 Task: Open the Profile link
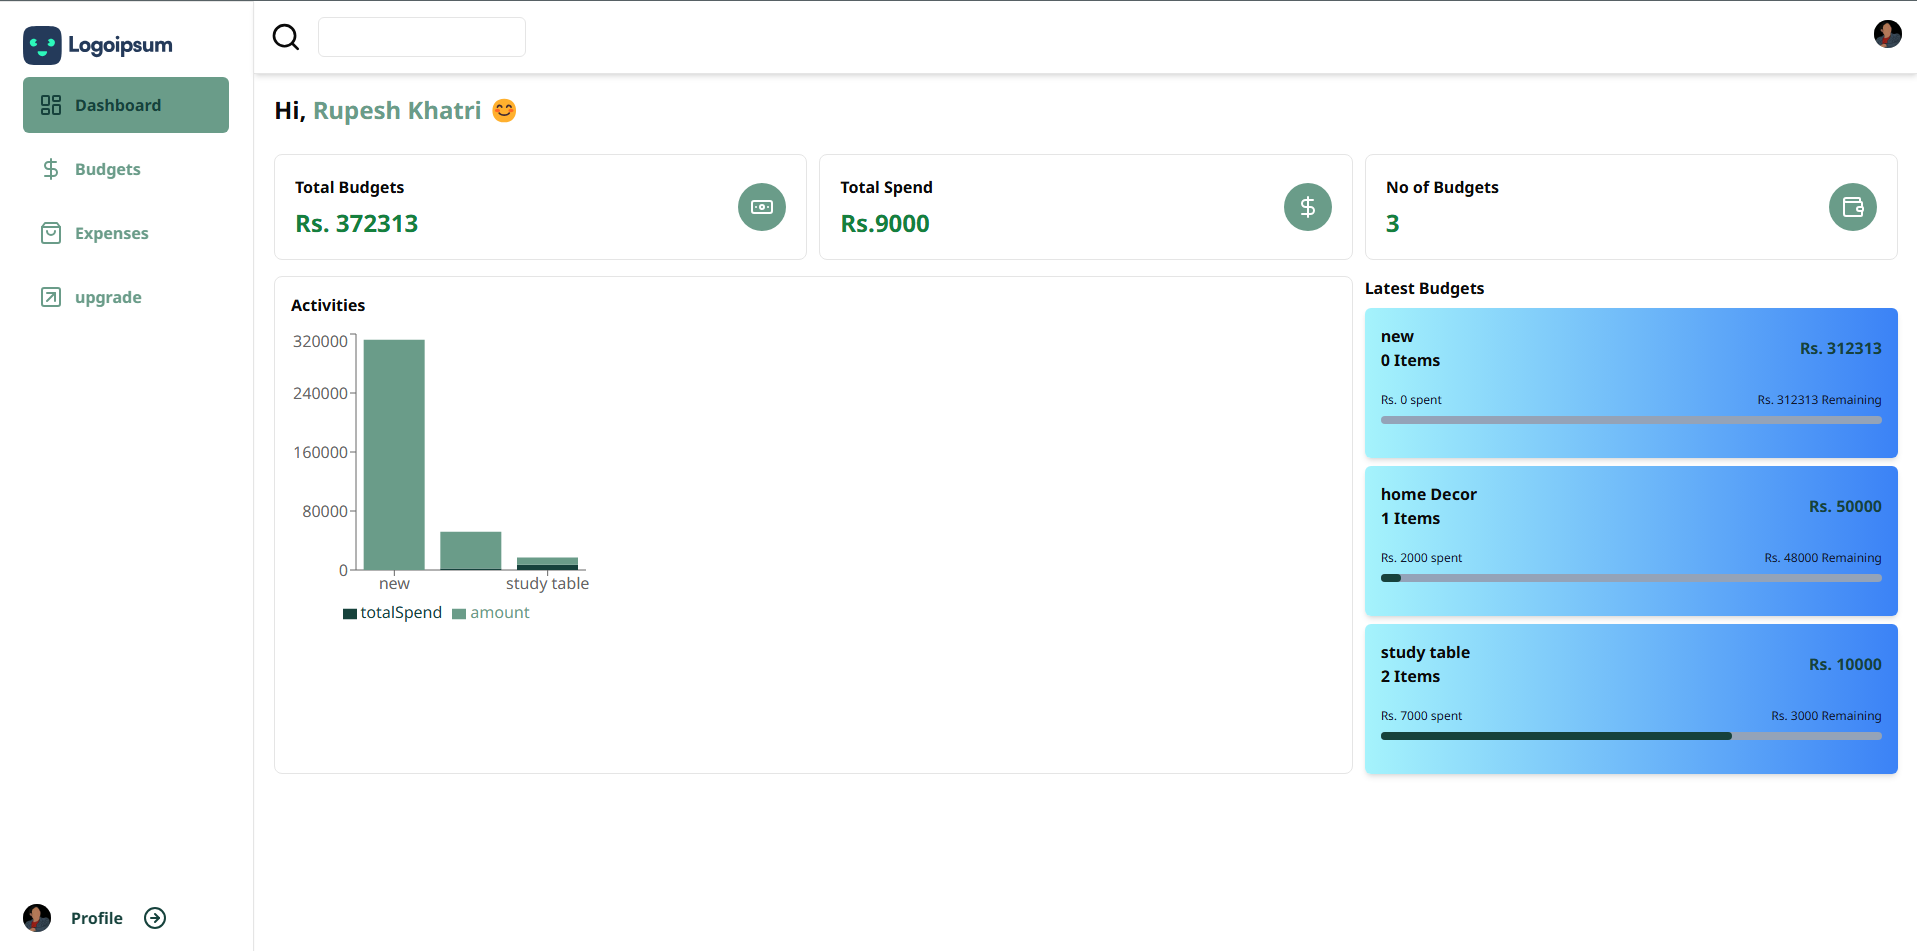[x=97, y=918]
